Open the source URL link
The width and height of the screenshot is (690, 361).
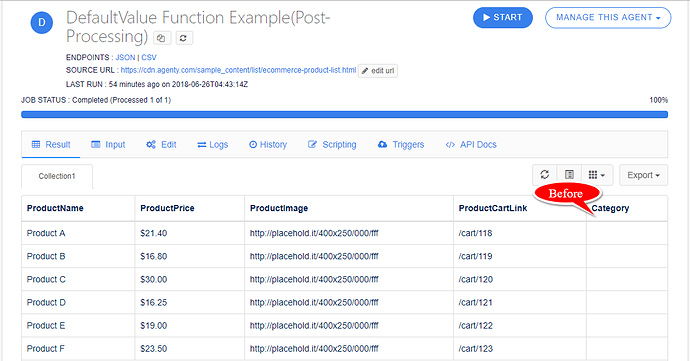(238, 70)
